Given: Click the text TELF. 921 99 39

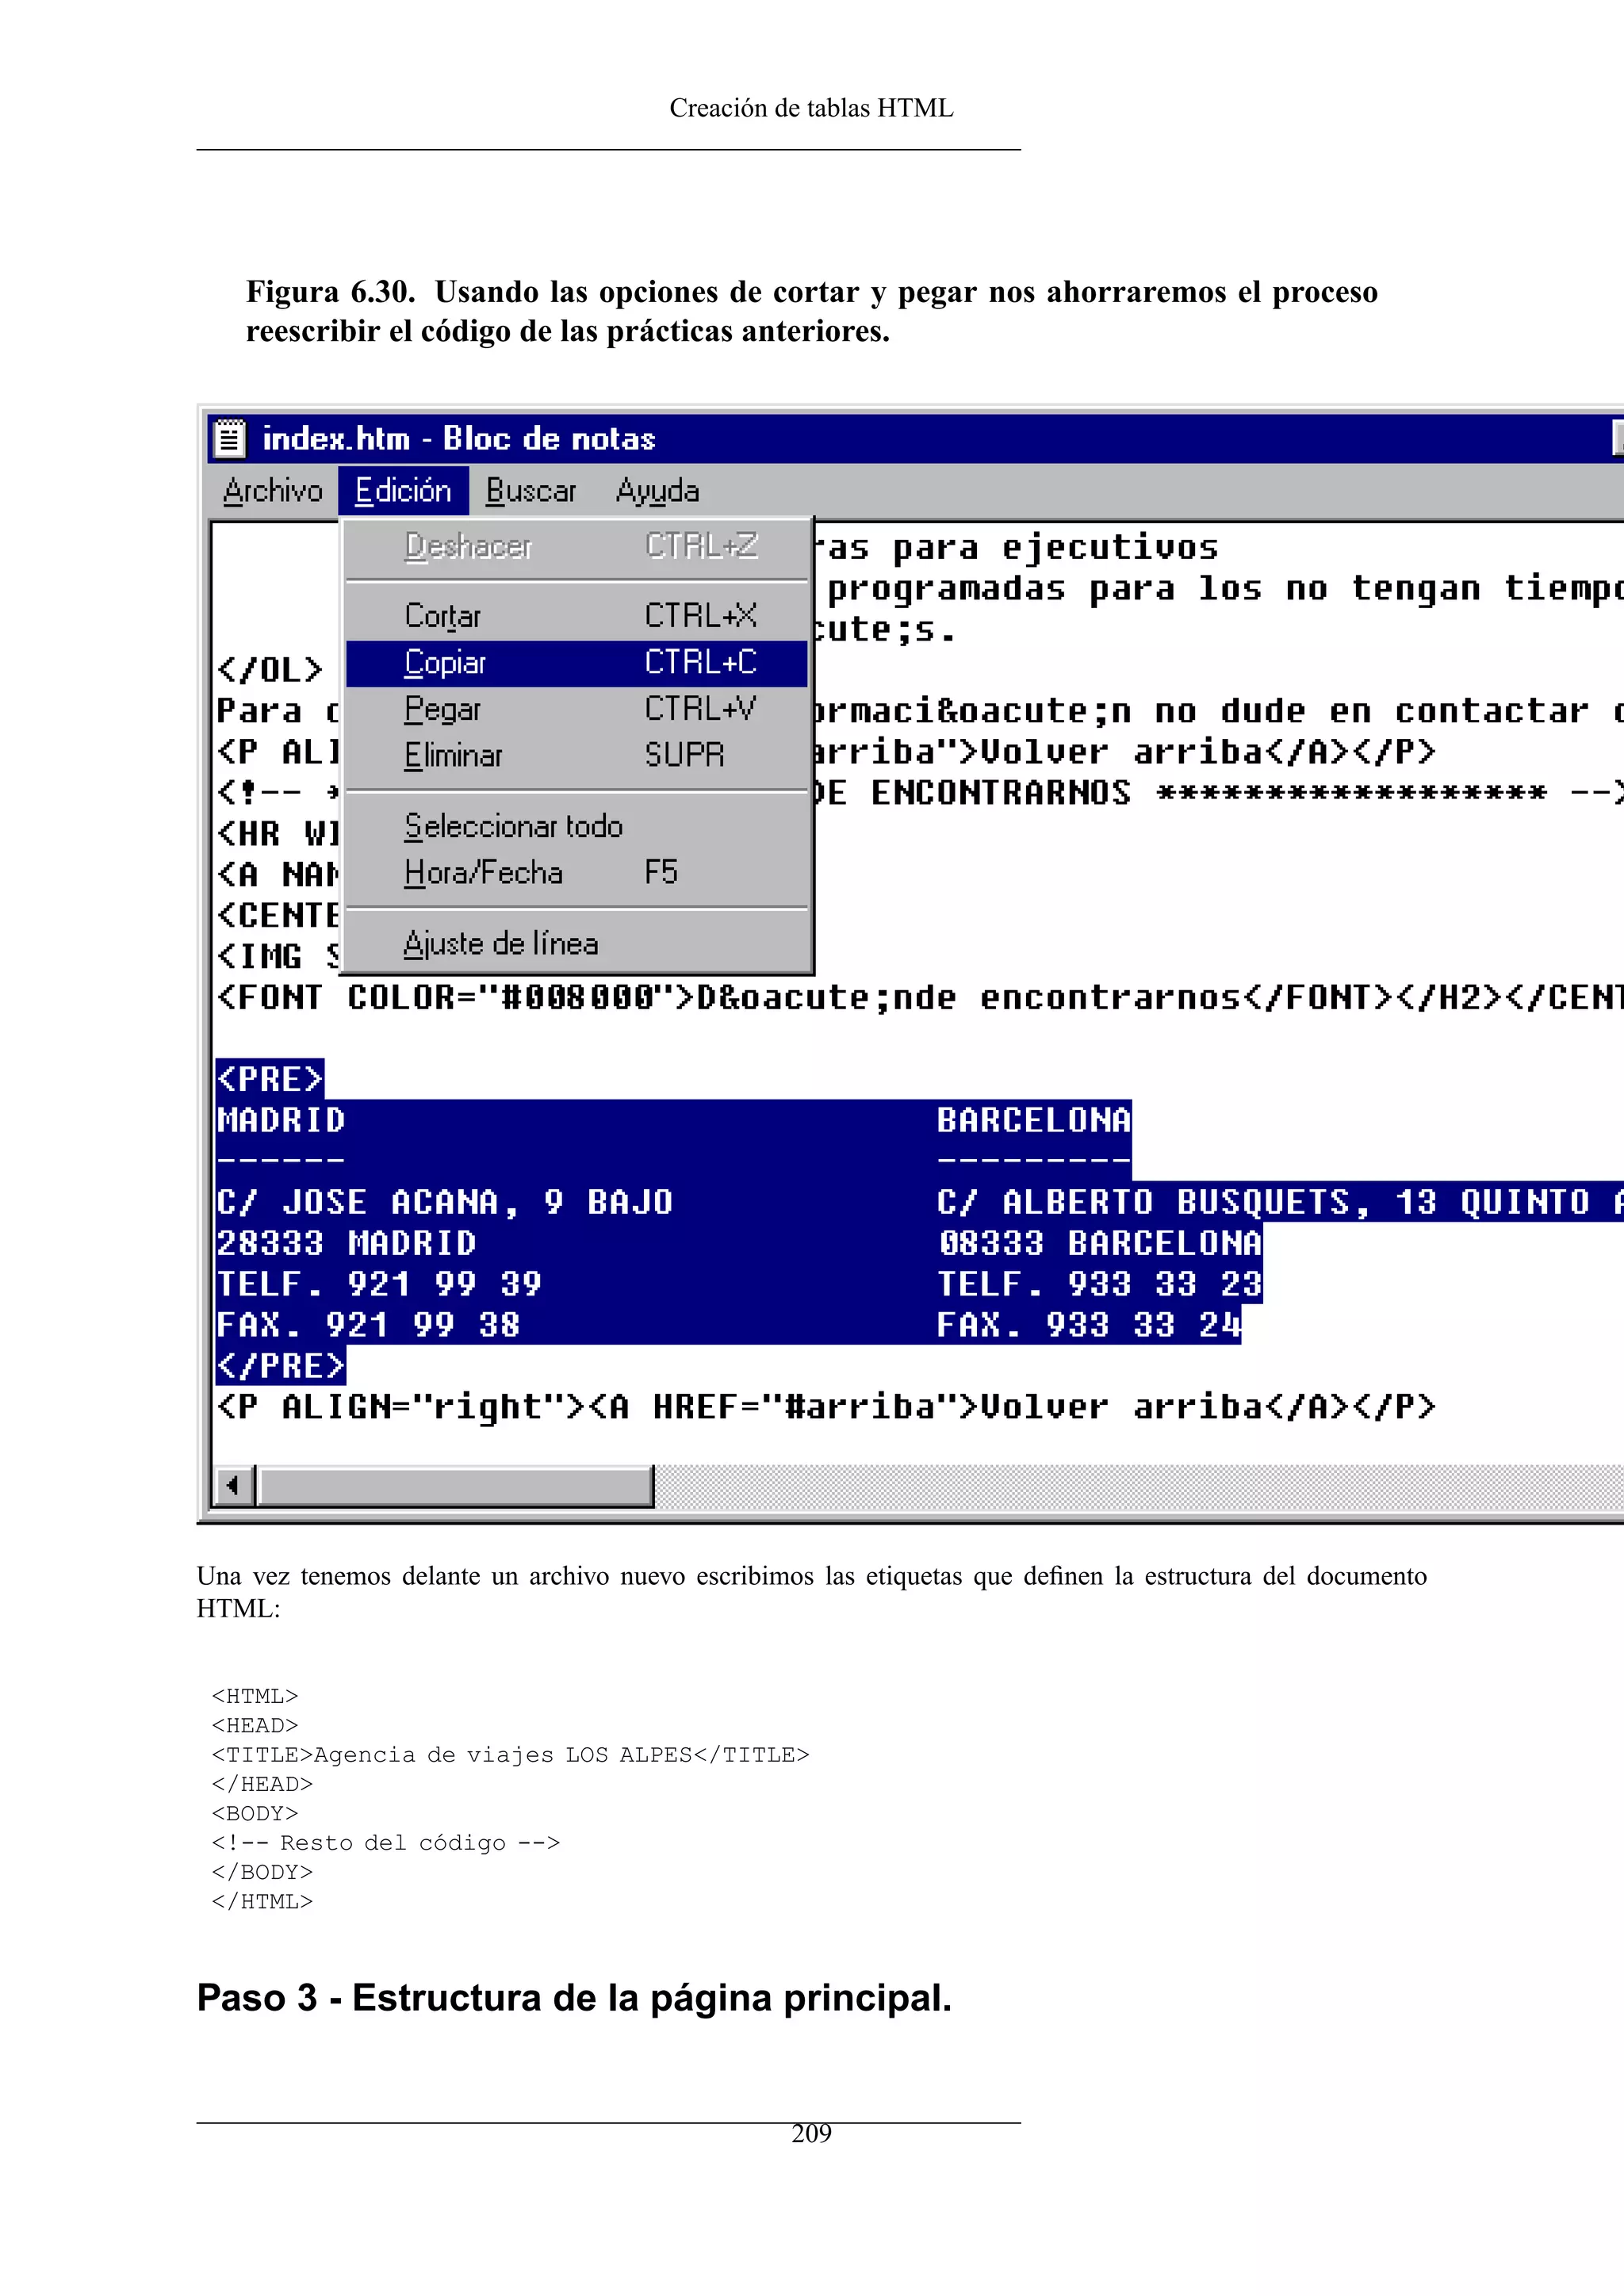Looking at the screenshot, I should click(379, 1284).
